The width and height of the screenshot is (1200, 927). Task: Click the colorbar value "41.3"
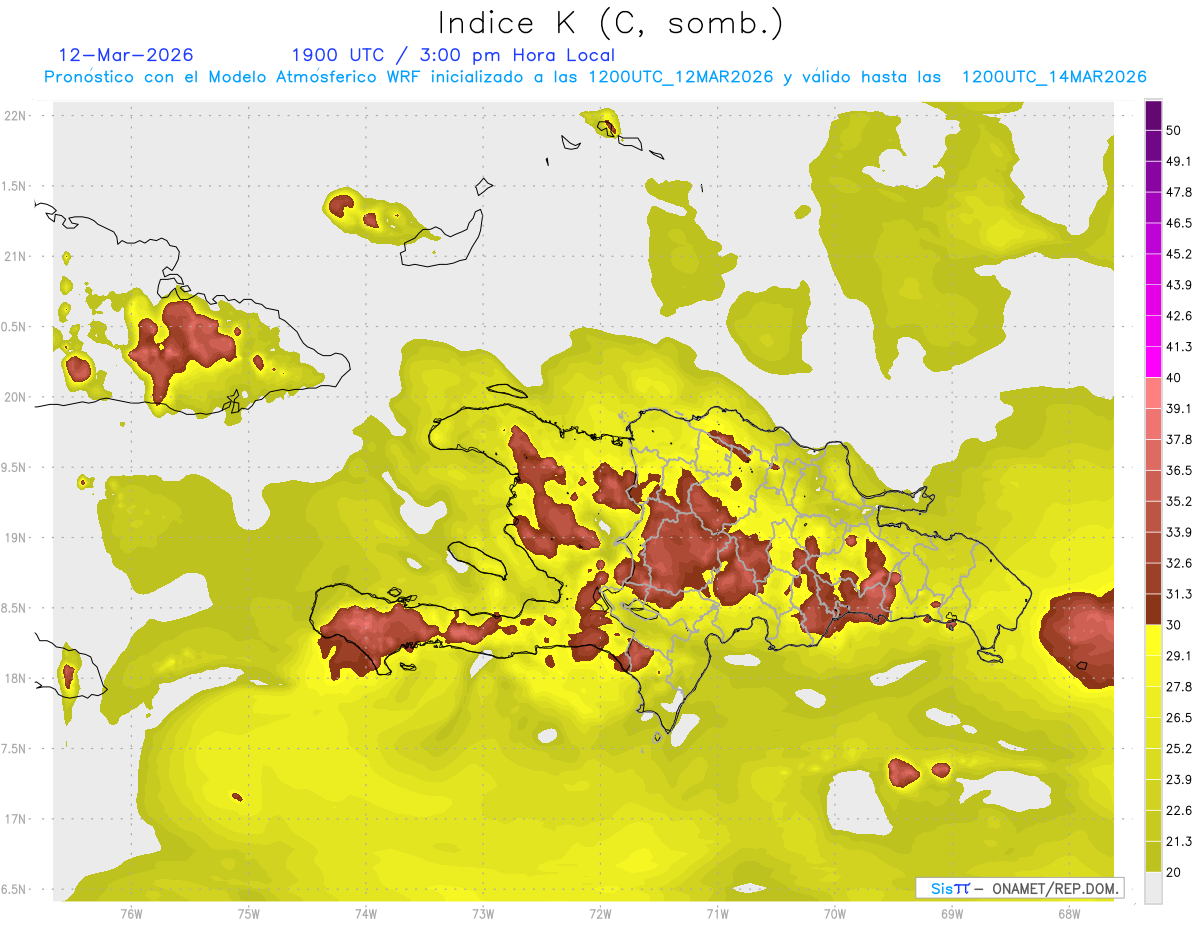(x=1179, y=347)
